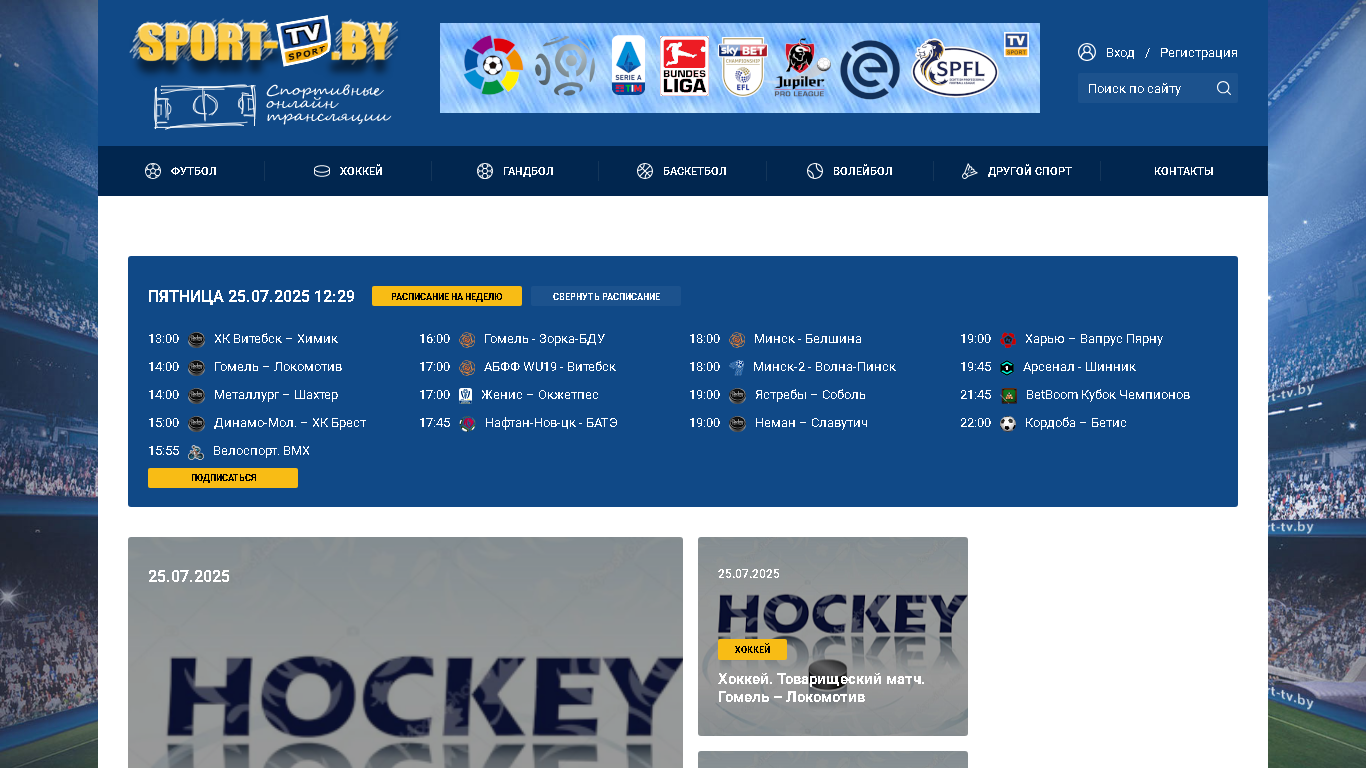
Task: Open the Футбол menu
Action: point(181,171)
